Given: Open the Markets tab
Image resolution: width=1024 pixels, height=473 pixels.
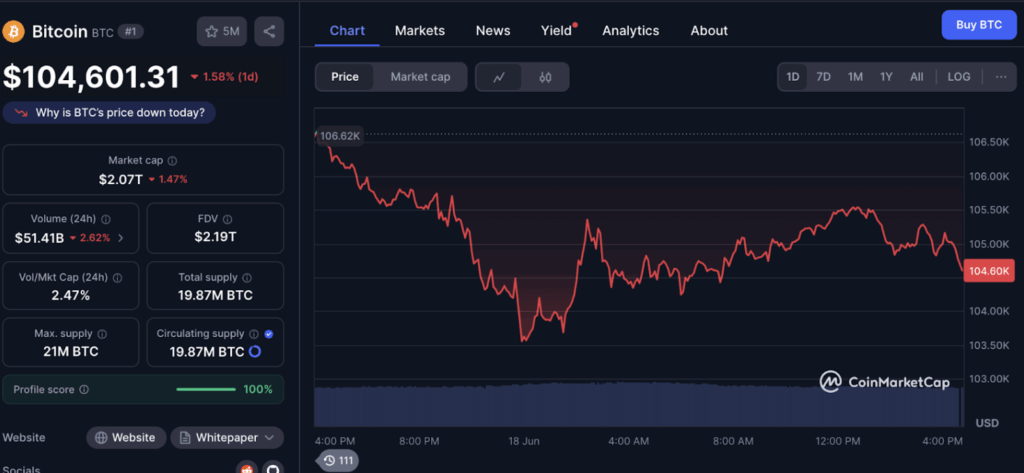Looking at the screenshot, I should pos(420,31).
